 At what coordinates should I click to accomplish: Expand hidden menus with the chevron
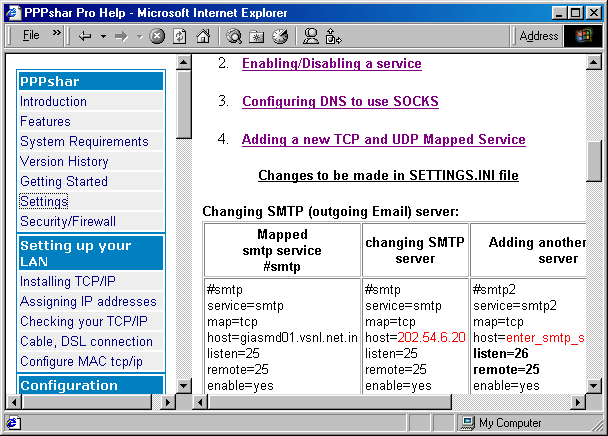tap(57, 33)
